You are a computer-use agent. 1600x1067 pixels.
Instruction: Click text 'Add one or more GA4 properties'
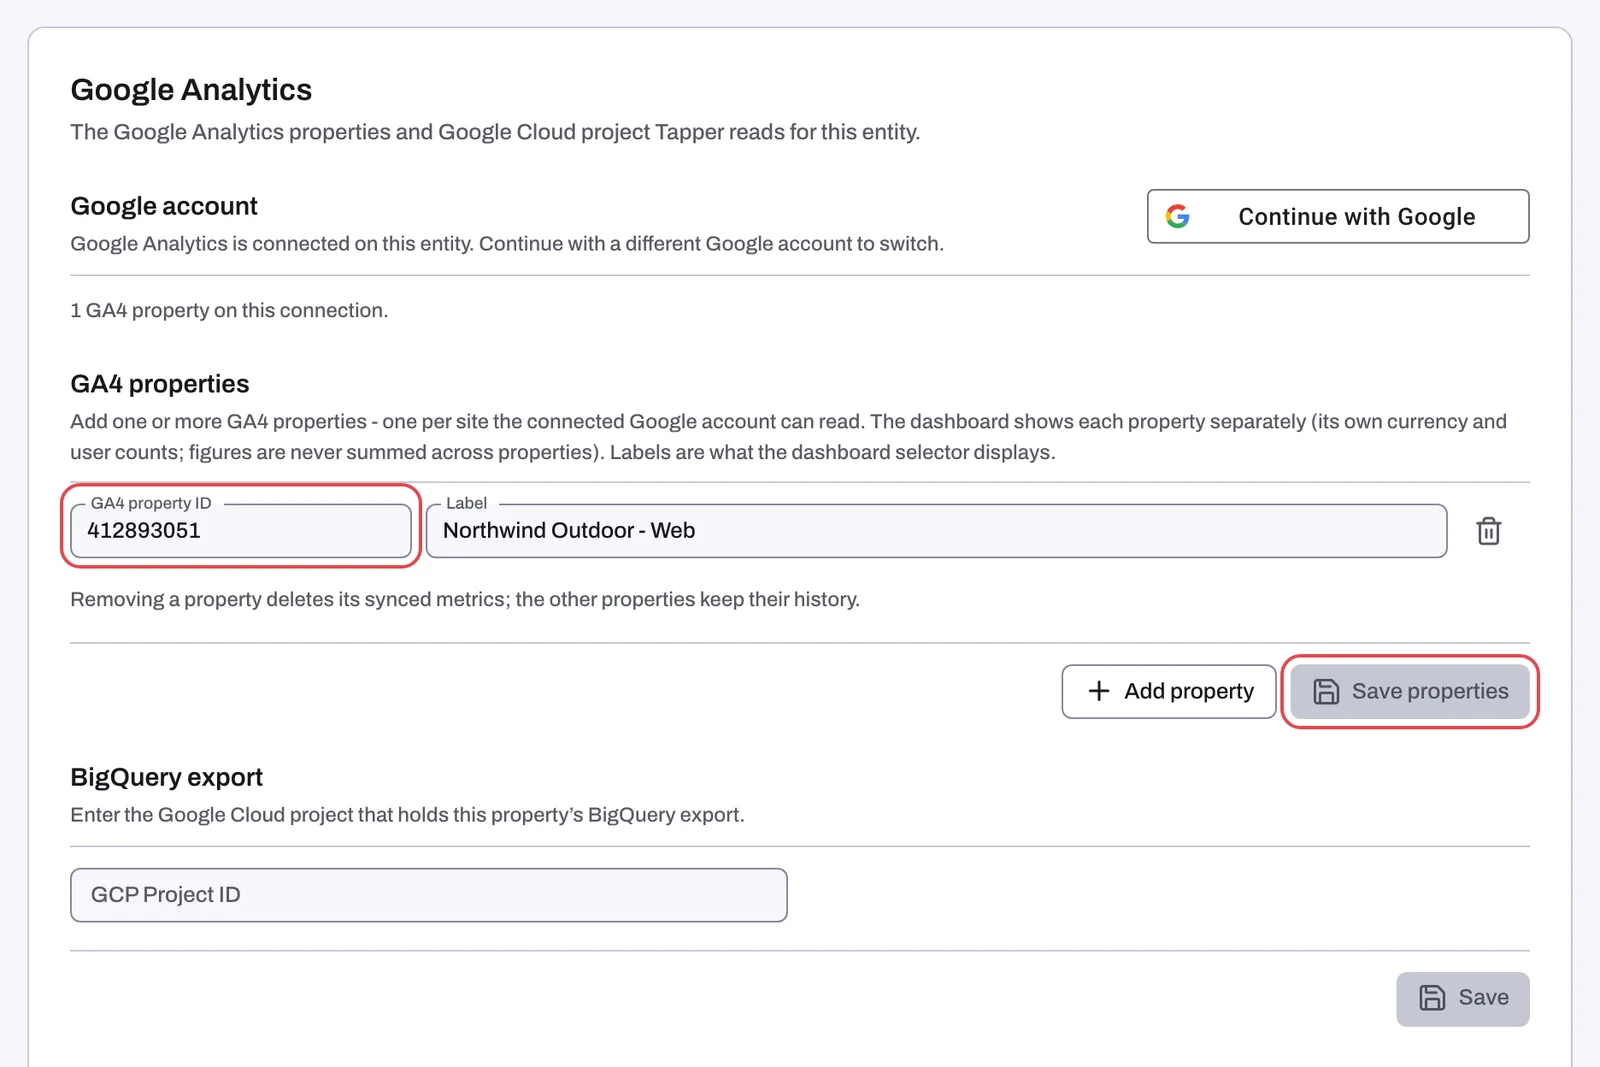pyautogui.click(x=219, y=422)
